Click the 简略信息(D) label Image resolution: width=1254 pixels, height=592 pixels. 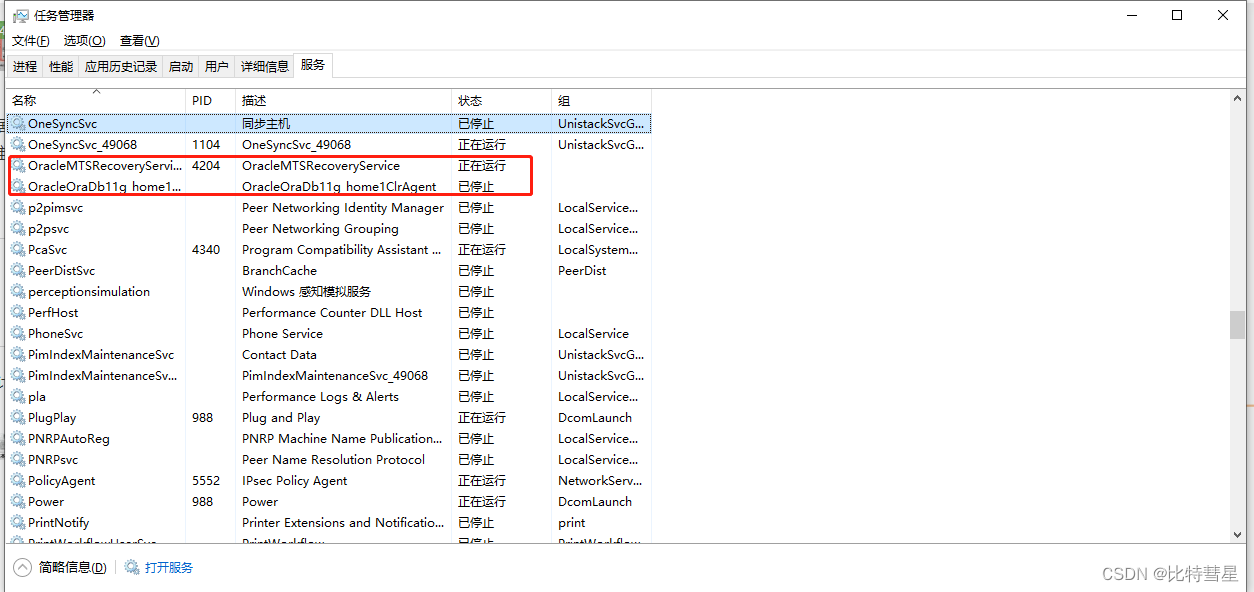73,568
